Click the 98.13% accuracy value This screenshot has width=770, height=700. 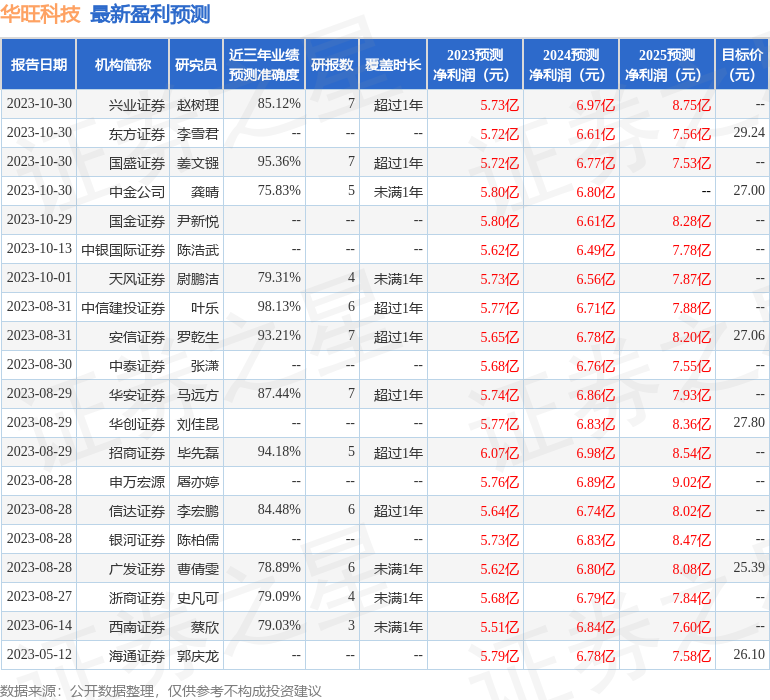(279, 307)
